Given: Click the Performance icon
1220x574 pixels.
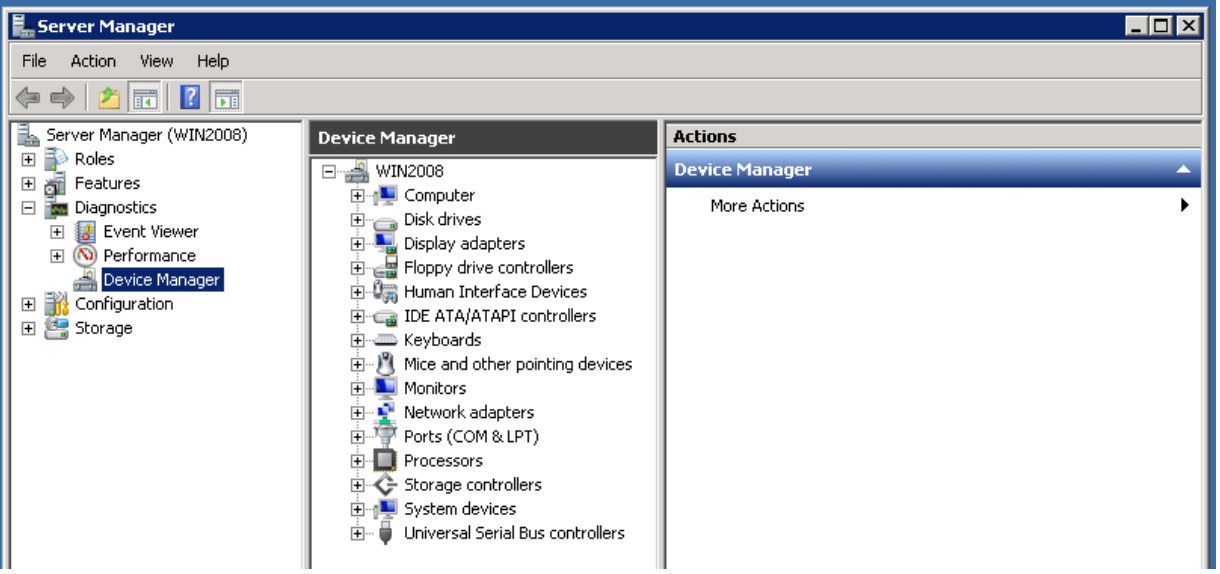Looking at the screenshot, I should (x=86, y=255).
